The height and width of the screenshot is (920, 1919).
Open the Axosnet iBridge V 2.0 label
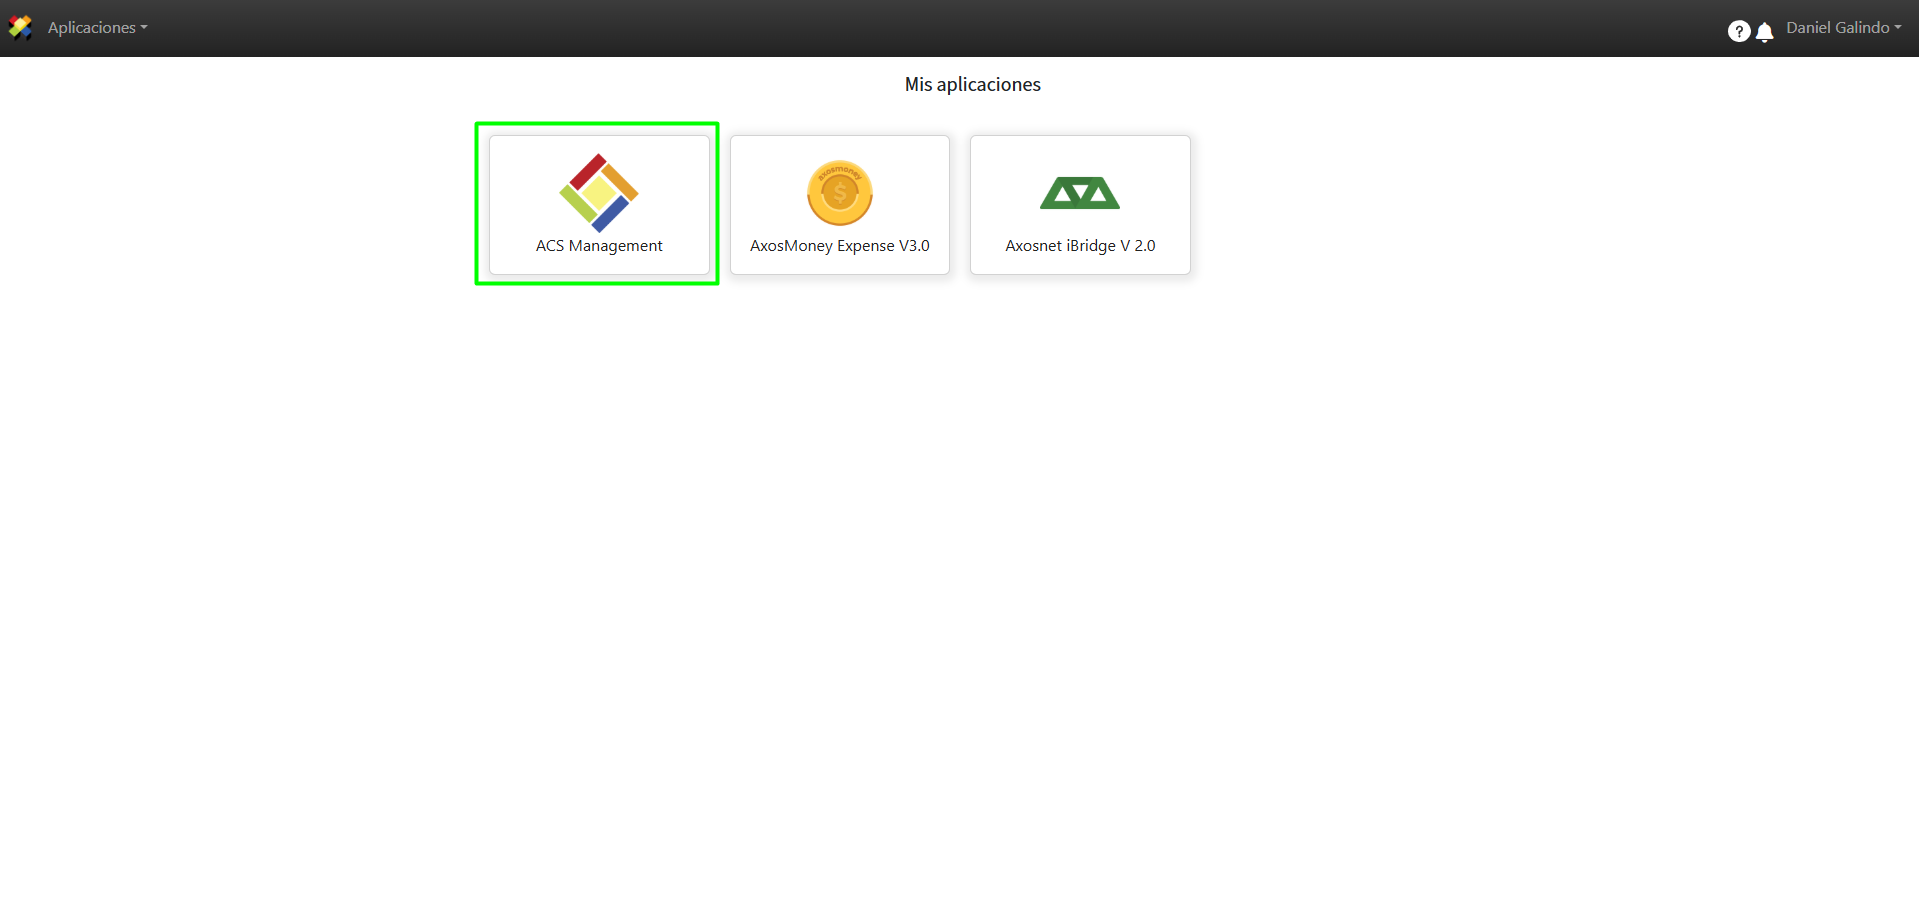1080,246
